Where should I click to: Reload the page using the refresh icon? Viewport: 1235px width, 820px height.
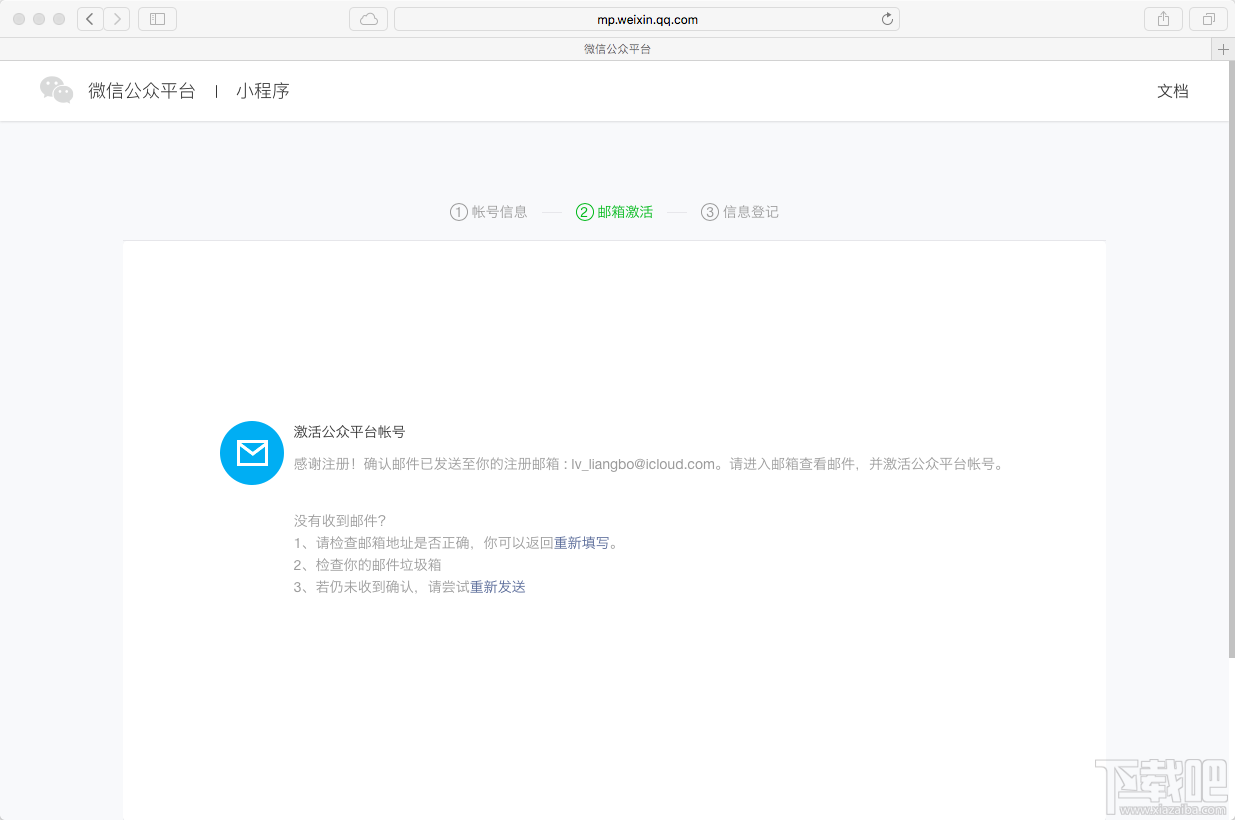887,18
